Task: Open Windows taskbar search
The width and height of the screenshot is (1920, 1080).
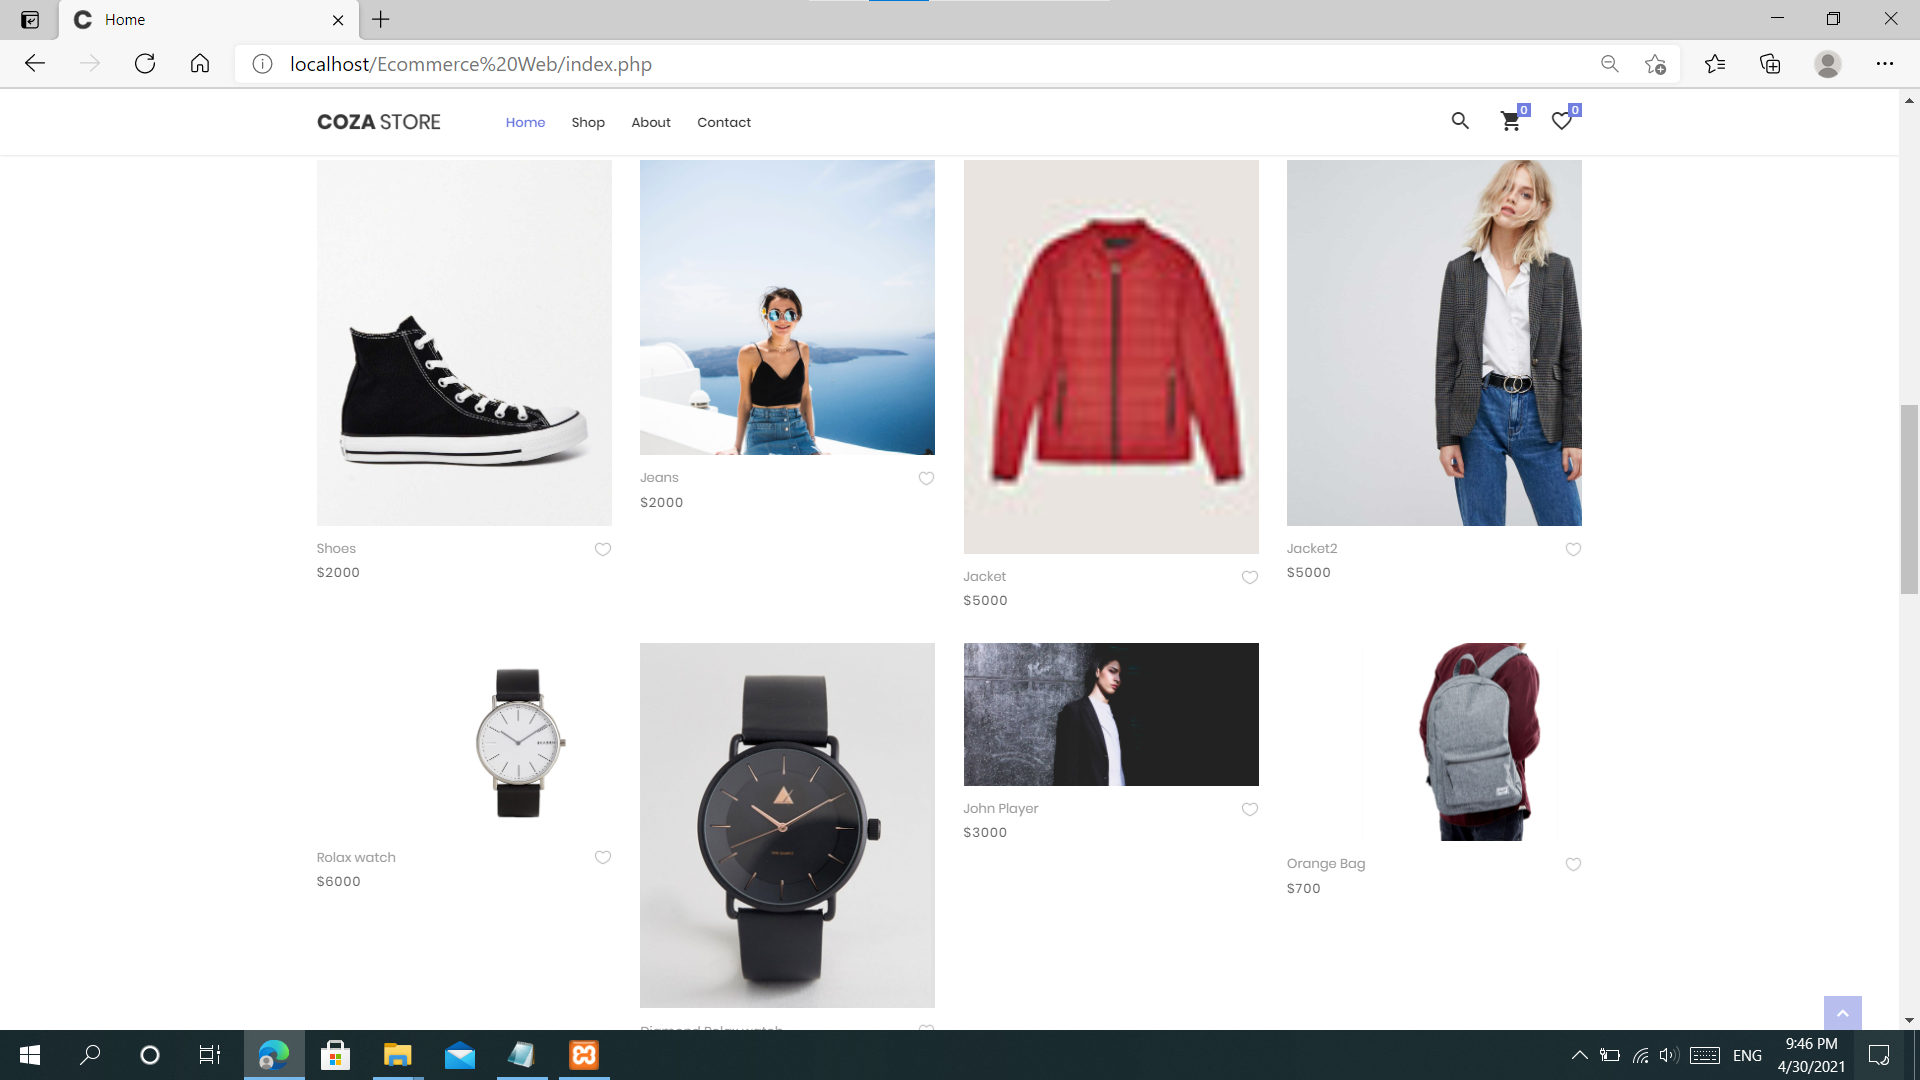Action: (x=90, y=1055)
